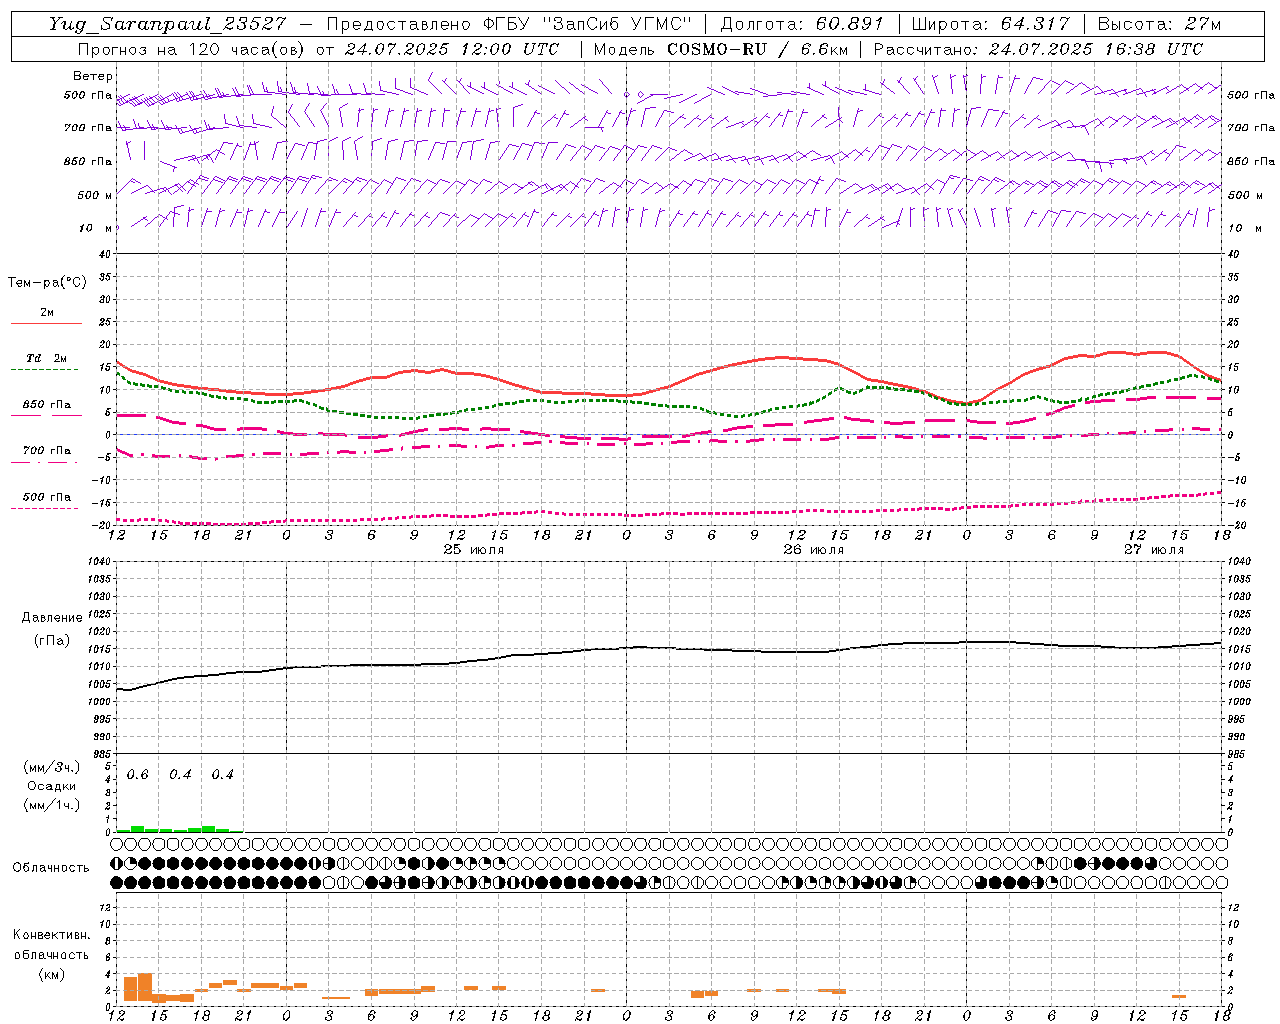Click the 27 июля date label

point(1154,550)
